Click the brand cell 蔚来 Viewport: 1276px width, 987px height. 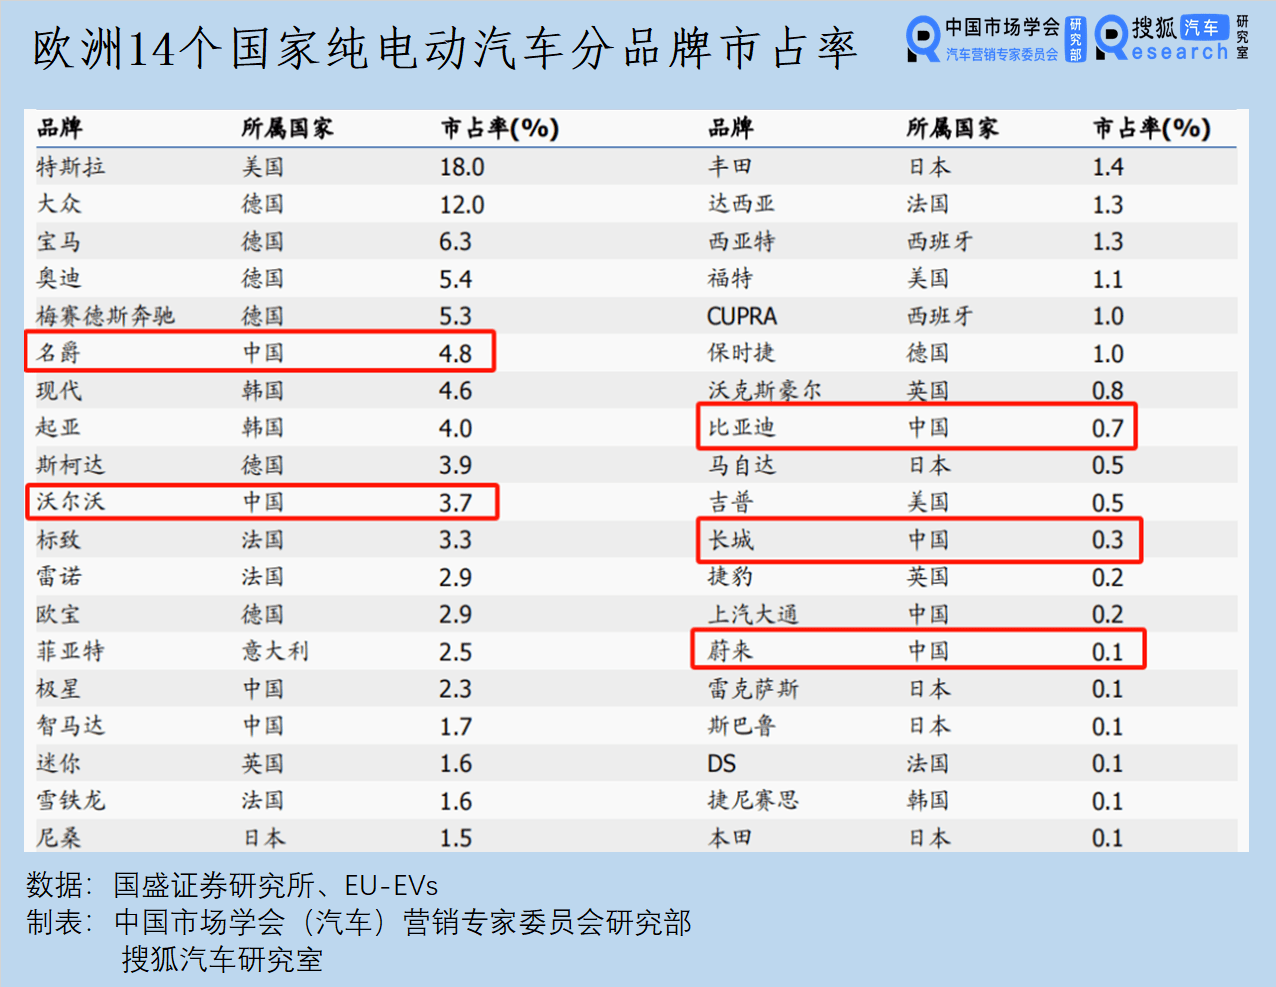pyautogui.click(x=731, y=651)
